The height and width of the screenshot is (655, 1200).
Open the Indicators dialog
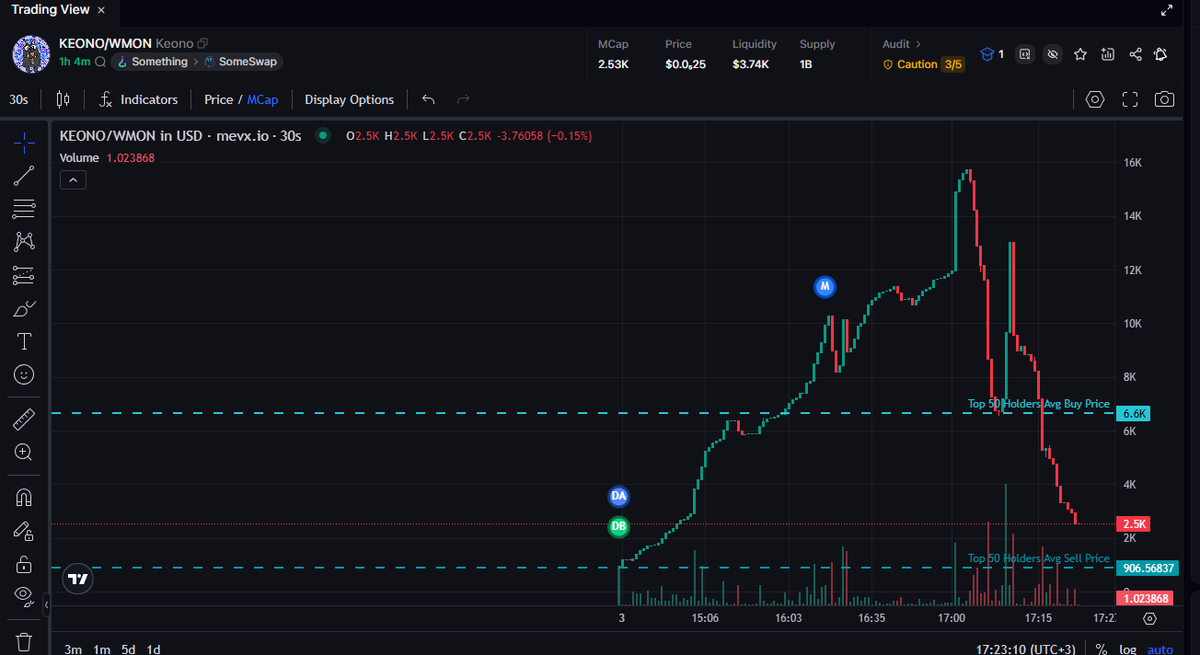(x=139, y=99)
